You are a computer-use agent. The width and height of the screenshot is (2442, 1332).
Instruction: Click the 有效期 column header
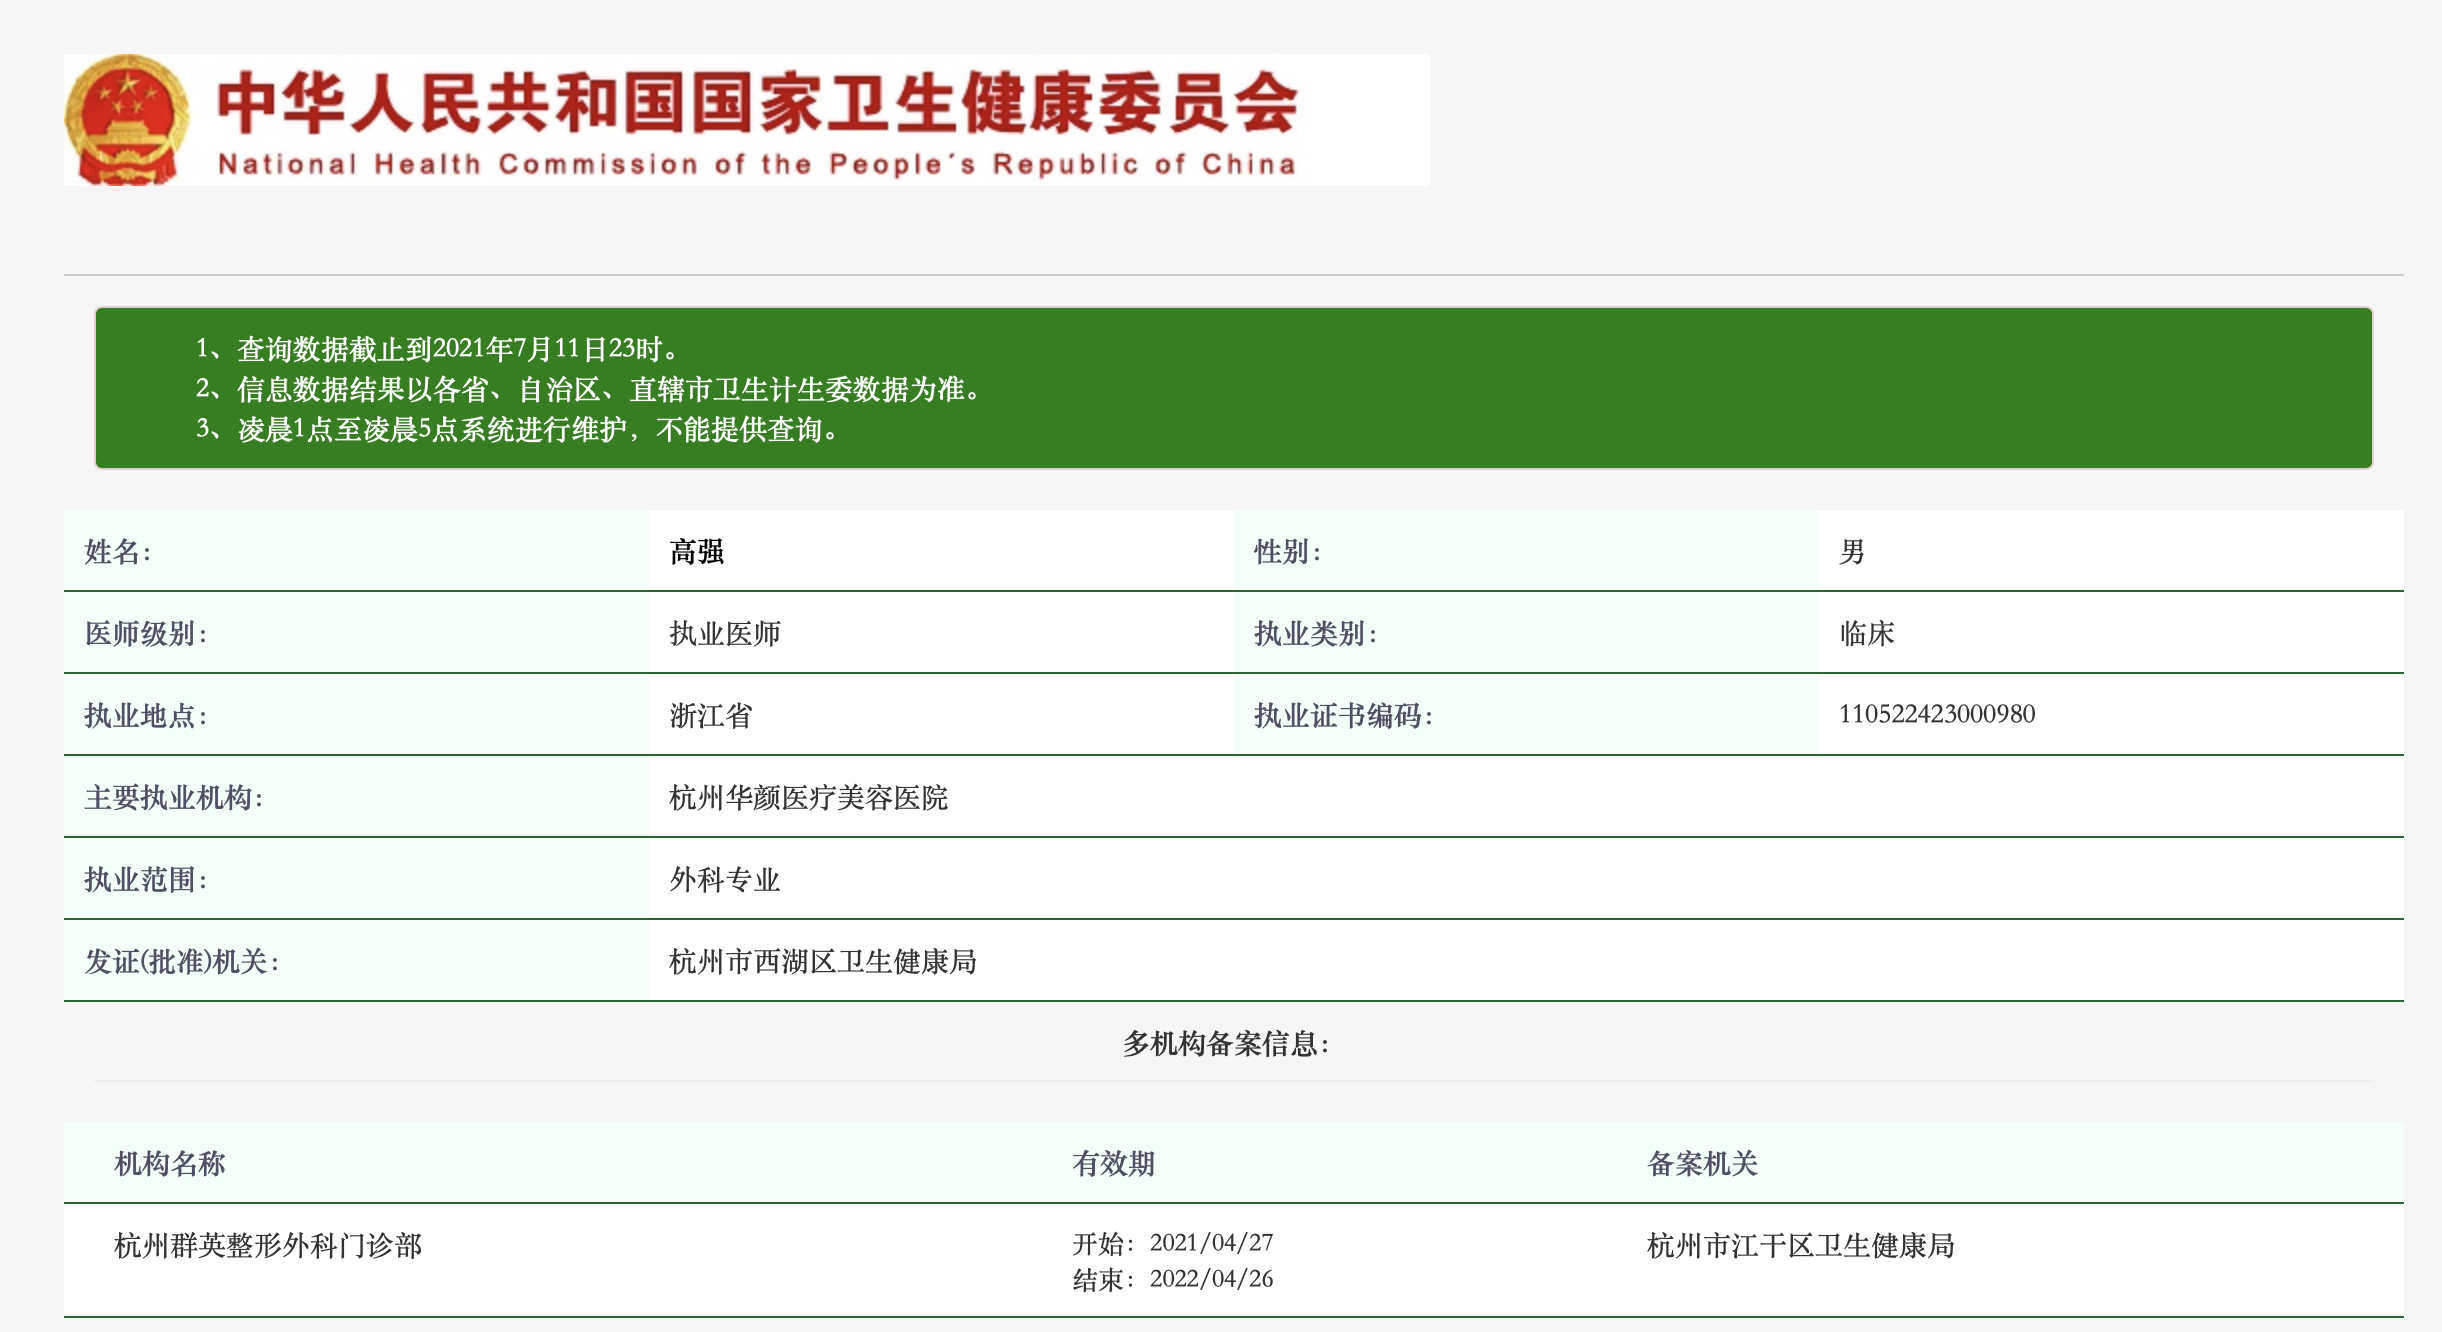point(1114,1164)
